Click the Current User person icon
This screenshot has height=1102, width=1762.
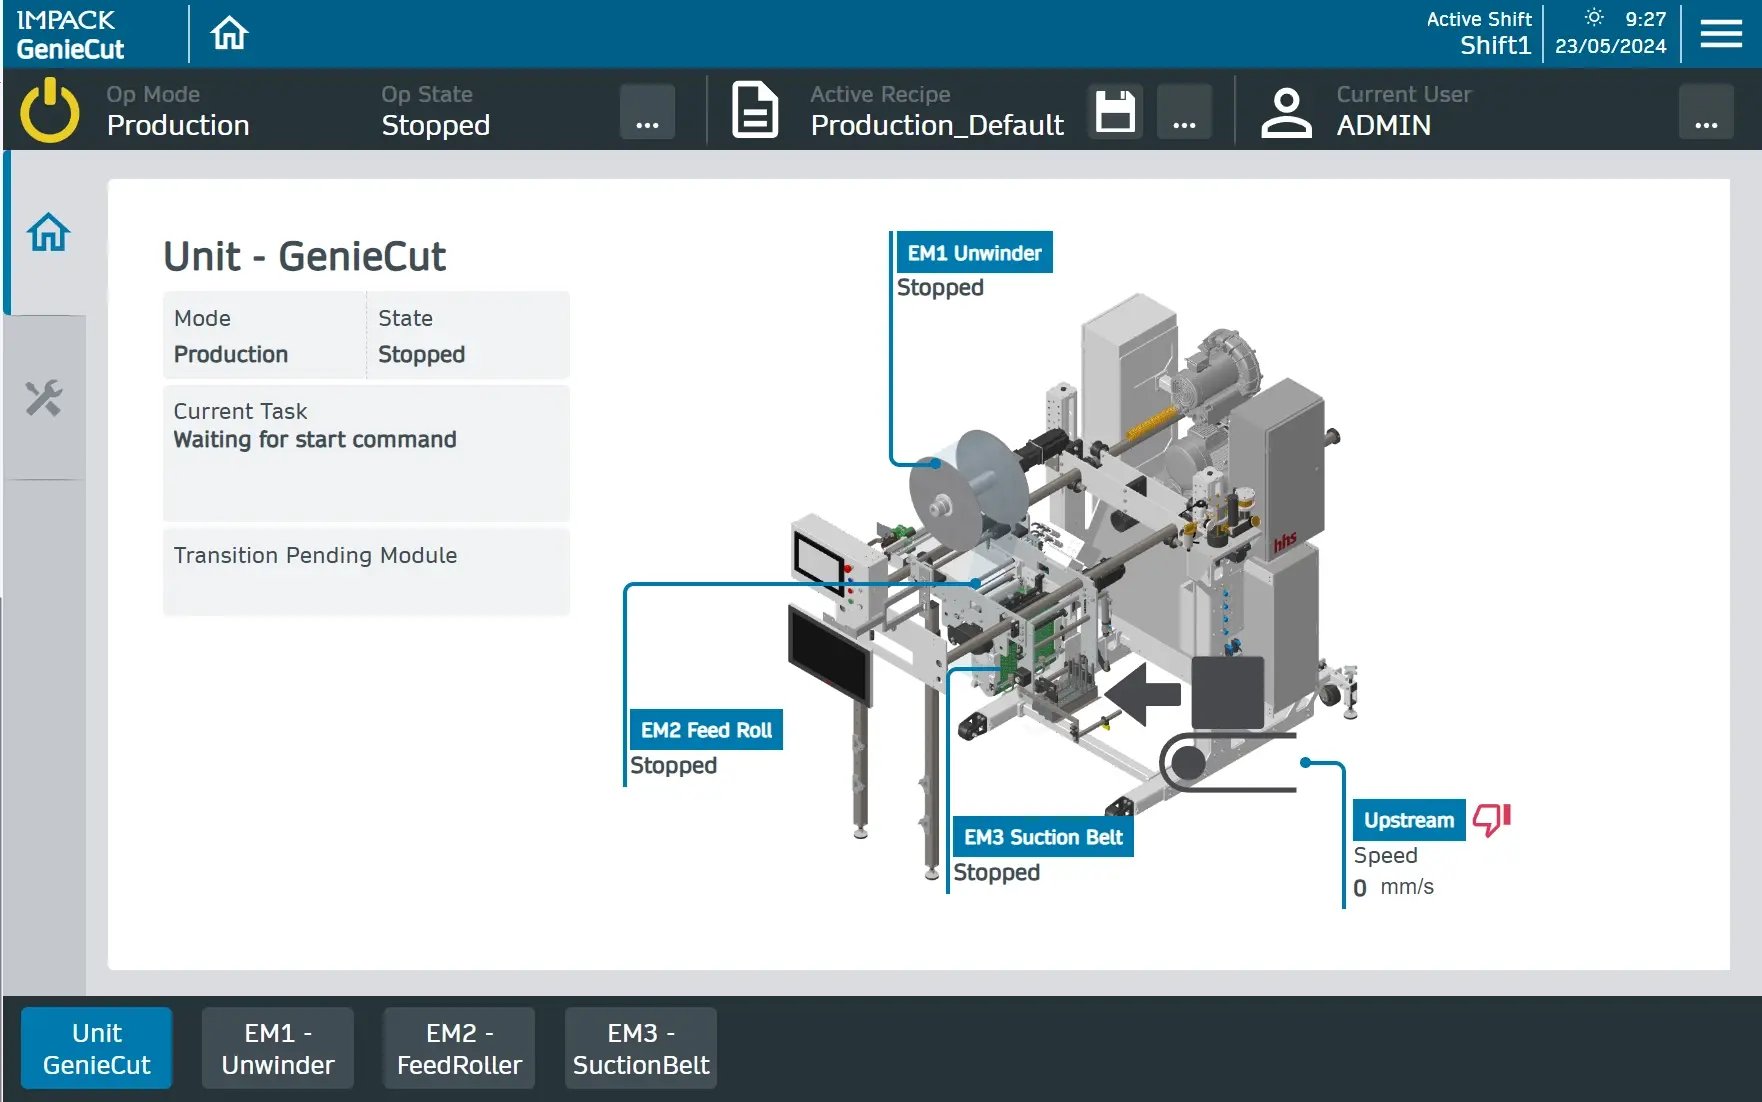pos(1286,110)
